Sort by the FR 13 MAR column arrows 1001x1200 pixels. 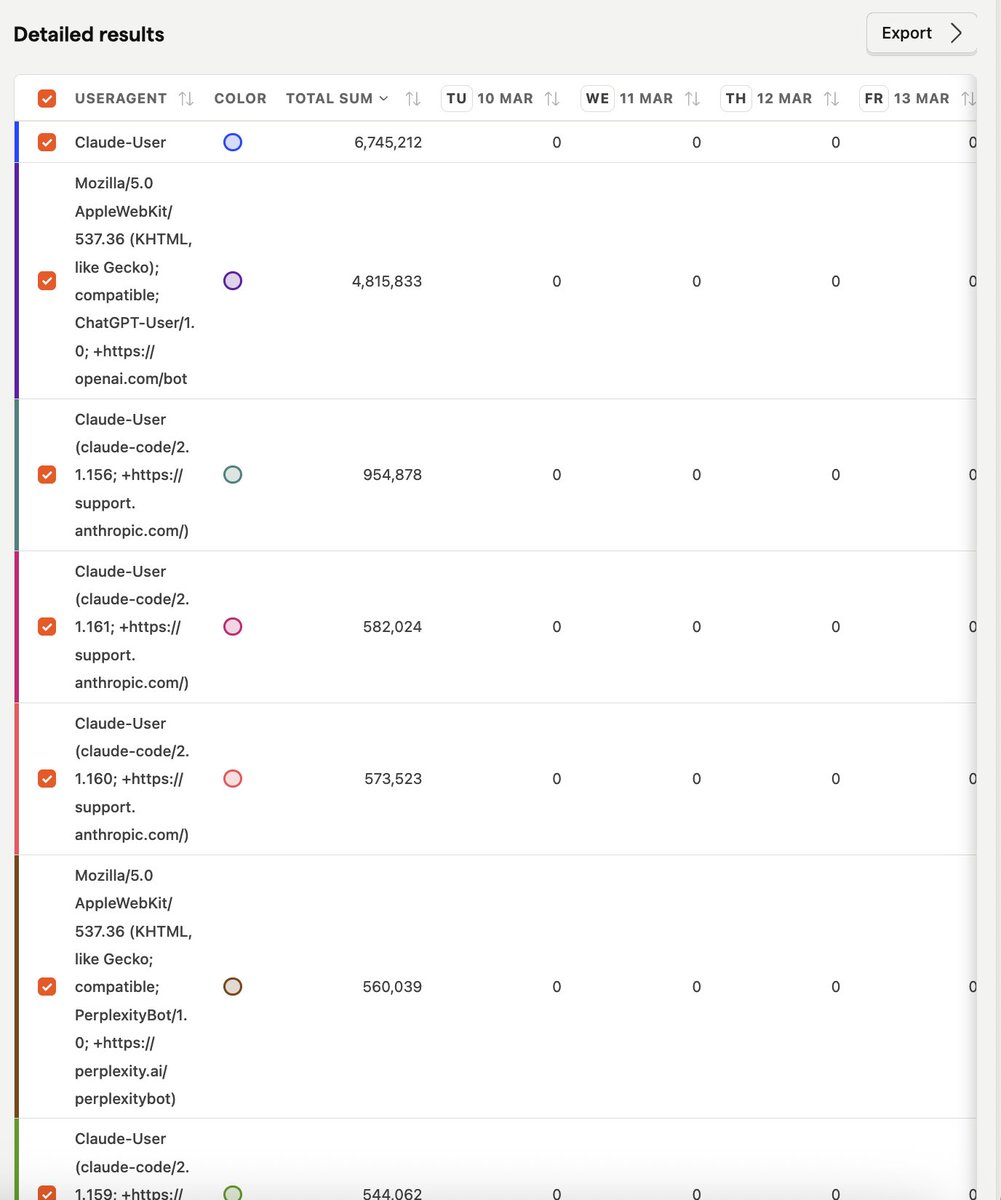[x=968, y=98]
